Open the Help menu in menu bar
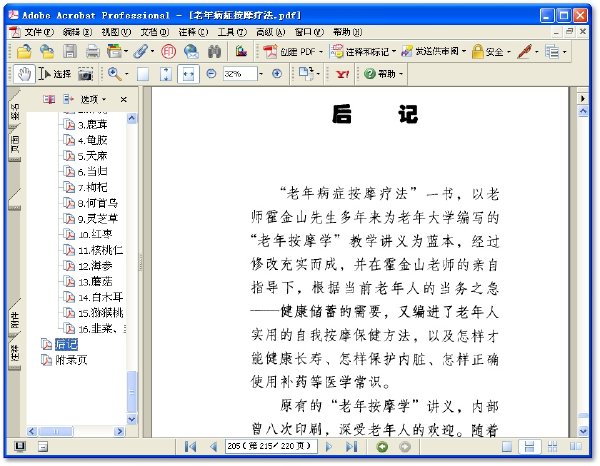 (347, 32)
